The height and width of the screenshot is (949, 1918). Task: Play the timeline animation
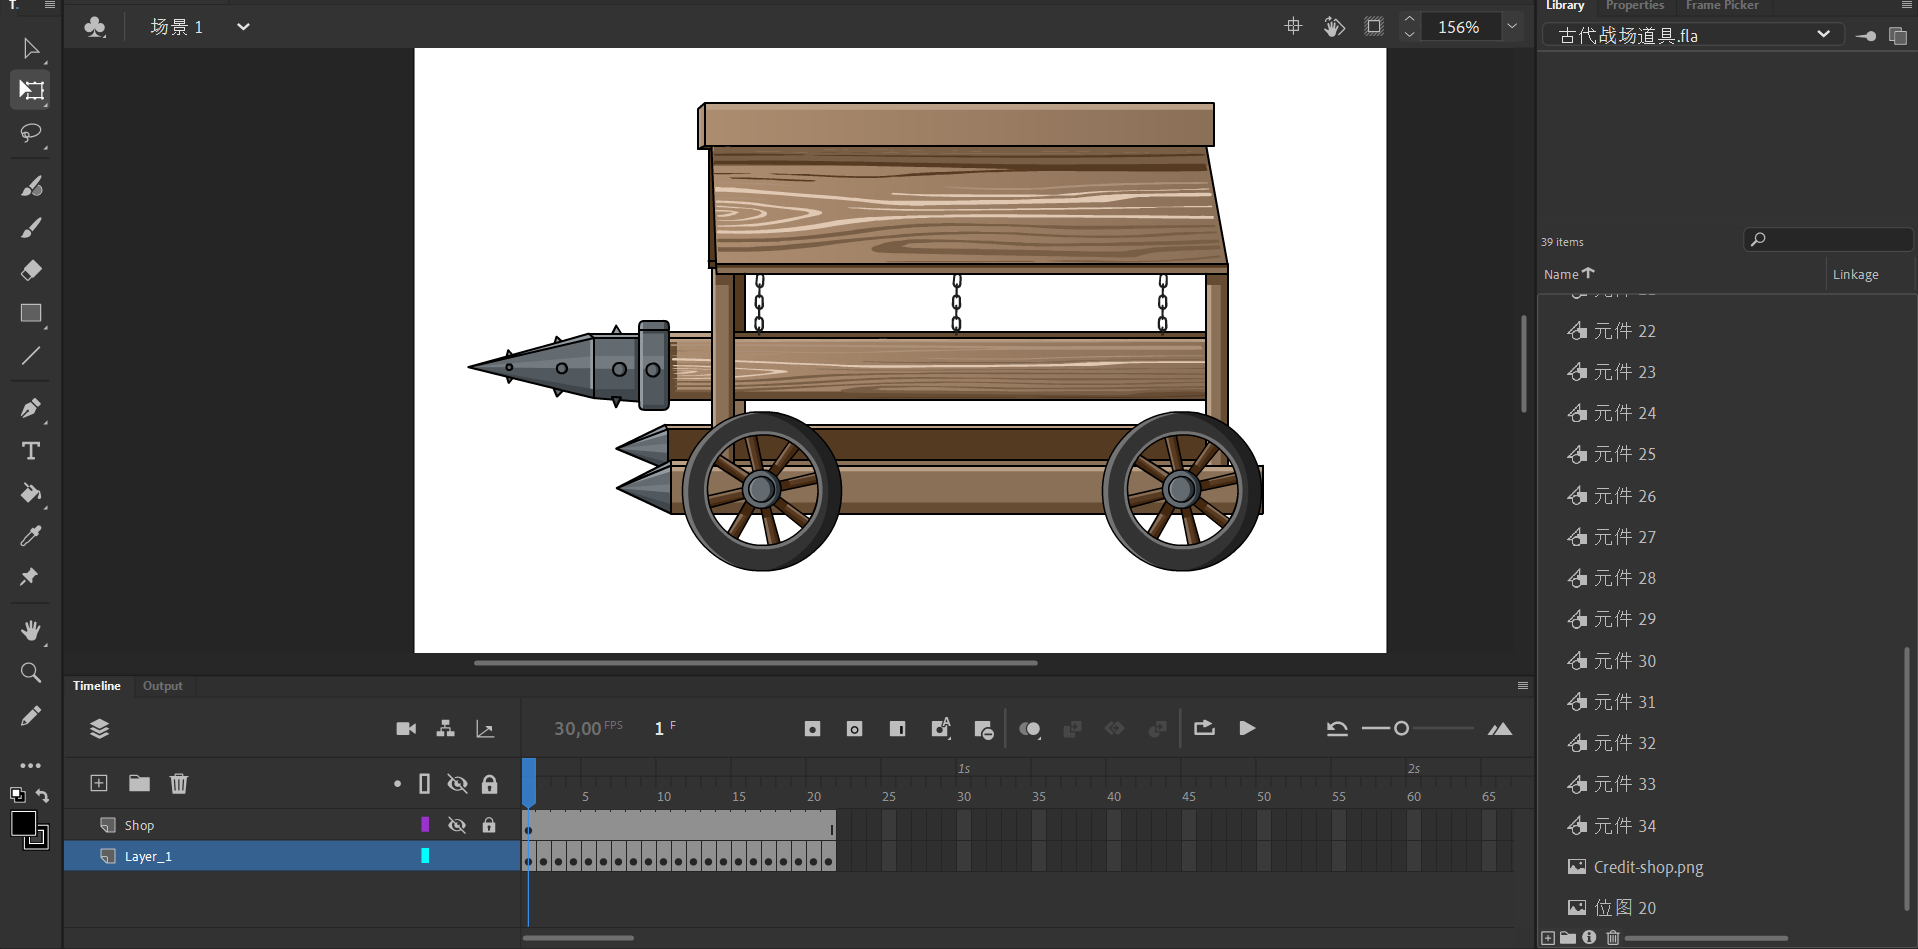1247,729
